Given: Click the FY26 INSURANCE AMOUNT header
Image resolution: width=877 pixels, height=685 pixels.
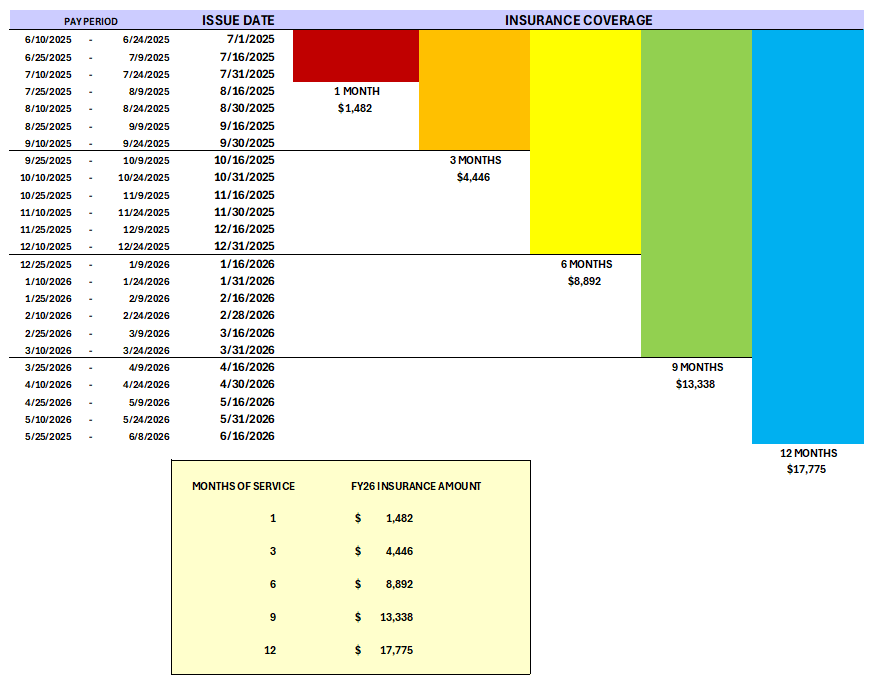Looking at the screenshot, I should pyautogui.click(x=415, y=485).
